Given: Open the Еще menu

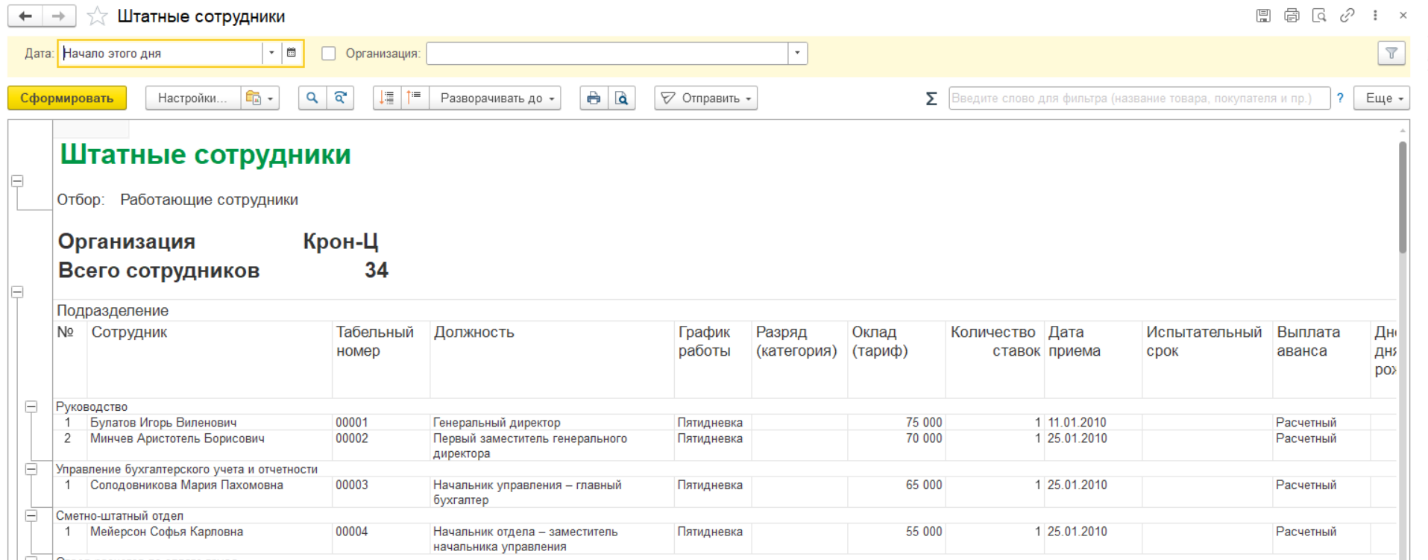Looking at the screenshot, I should point(1381,98).
